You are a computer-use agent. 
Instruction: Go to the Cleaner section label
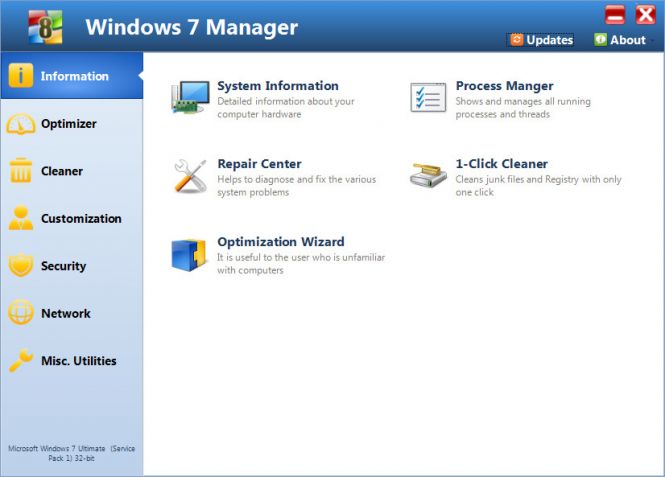pos(62,171)
